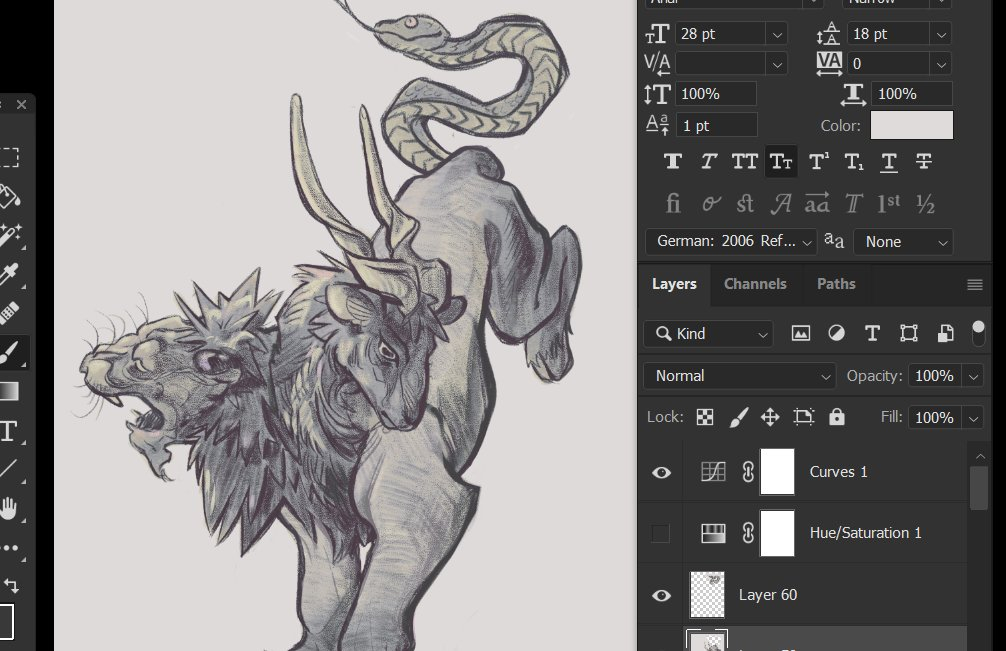1006x651 pixels.
Task: Open the German language dropdown
Action: pyautogui.click(x=731, y=242)
